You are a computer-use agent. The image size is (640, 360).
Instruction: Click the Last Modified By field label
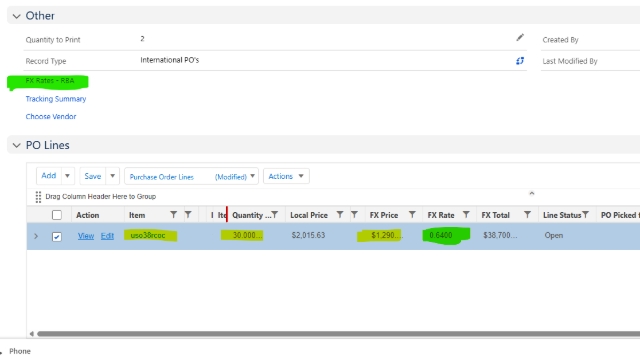pyautogui.click(x=570, y=61)
